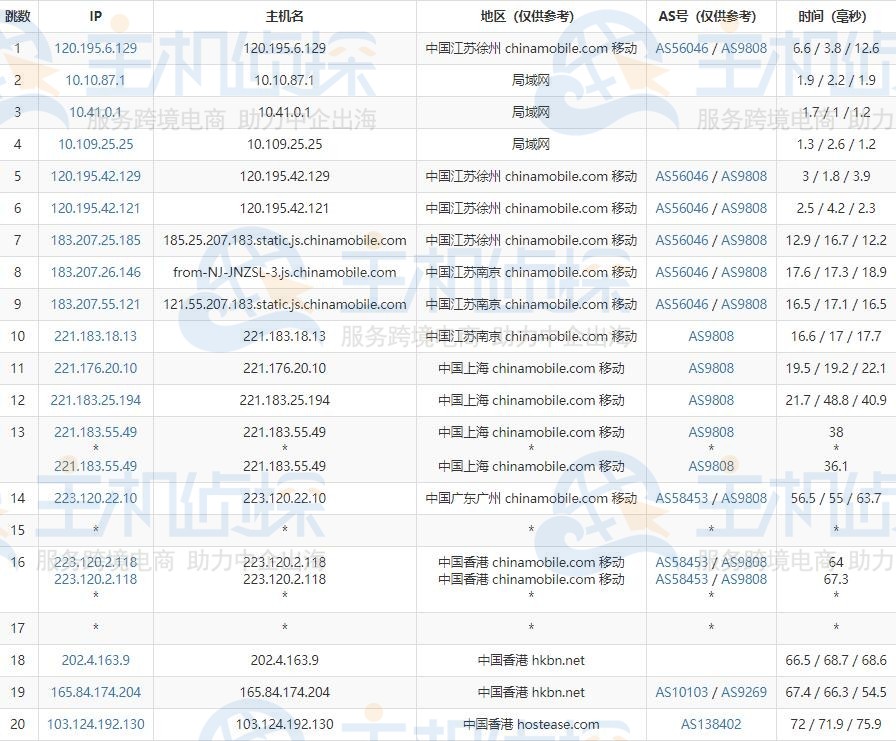Click the IP link 103.124.192.130 on hop 20
This screenshot has width=896, height=741.
click(x=94, y=724)
